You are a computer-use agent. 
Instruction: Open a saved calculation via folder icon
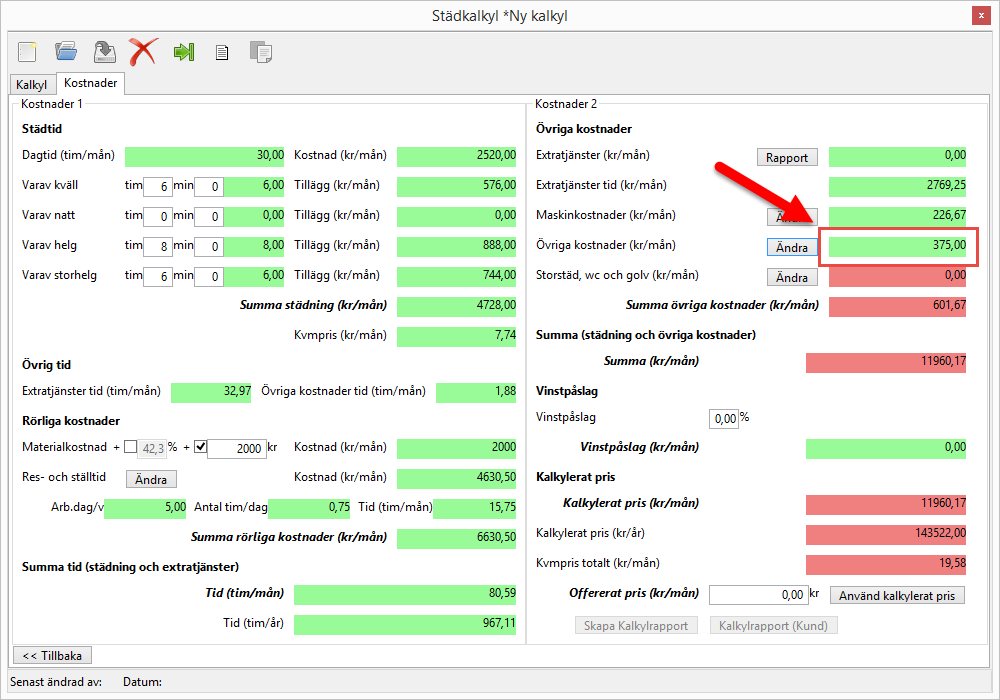[66, 51]
